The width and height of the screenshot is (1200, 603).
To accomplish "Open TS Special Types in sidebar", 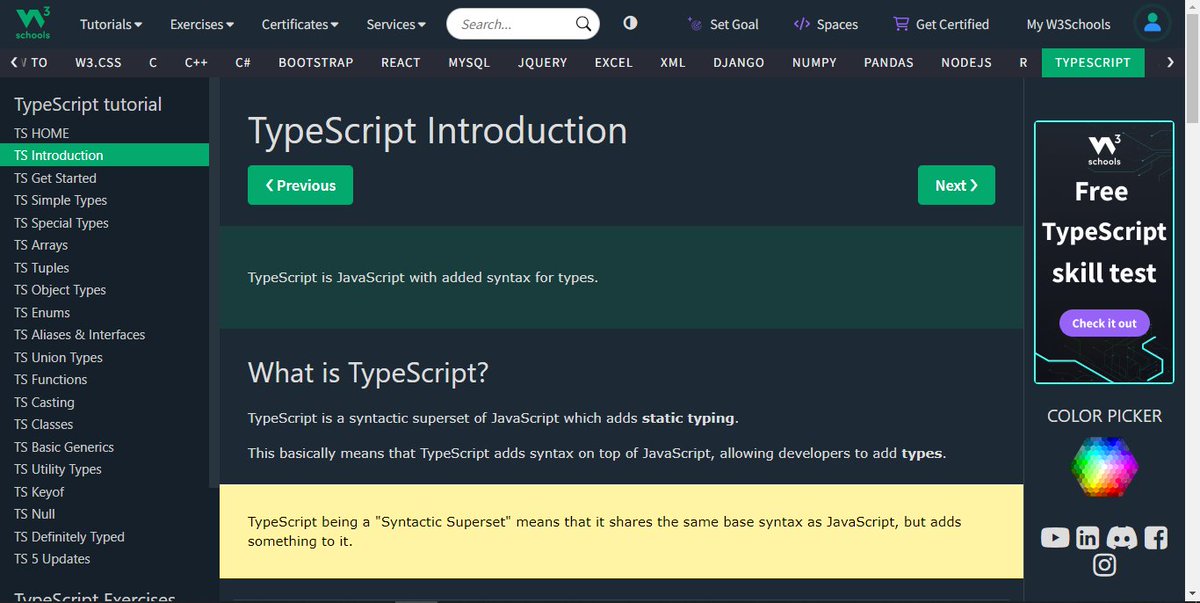I will pyautogui.click(x=104, y=223).
